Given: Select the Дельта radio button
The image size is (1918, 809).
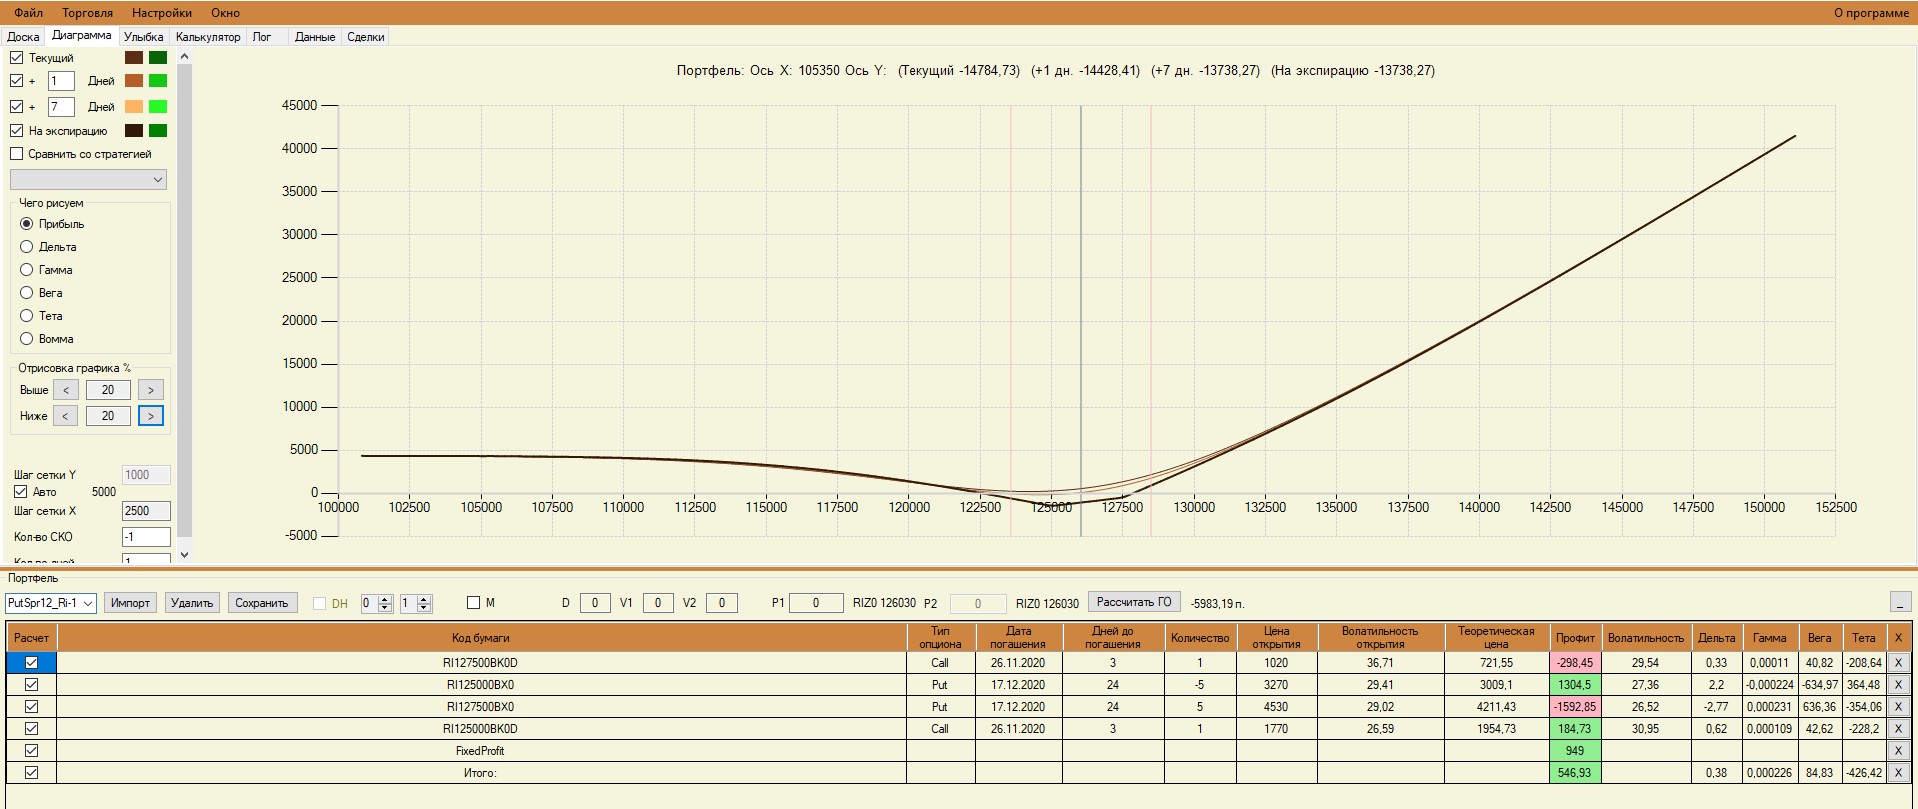Looking at the screenshot, I should coord(27,247).
